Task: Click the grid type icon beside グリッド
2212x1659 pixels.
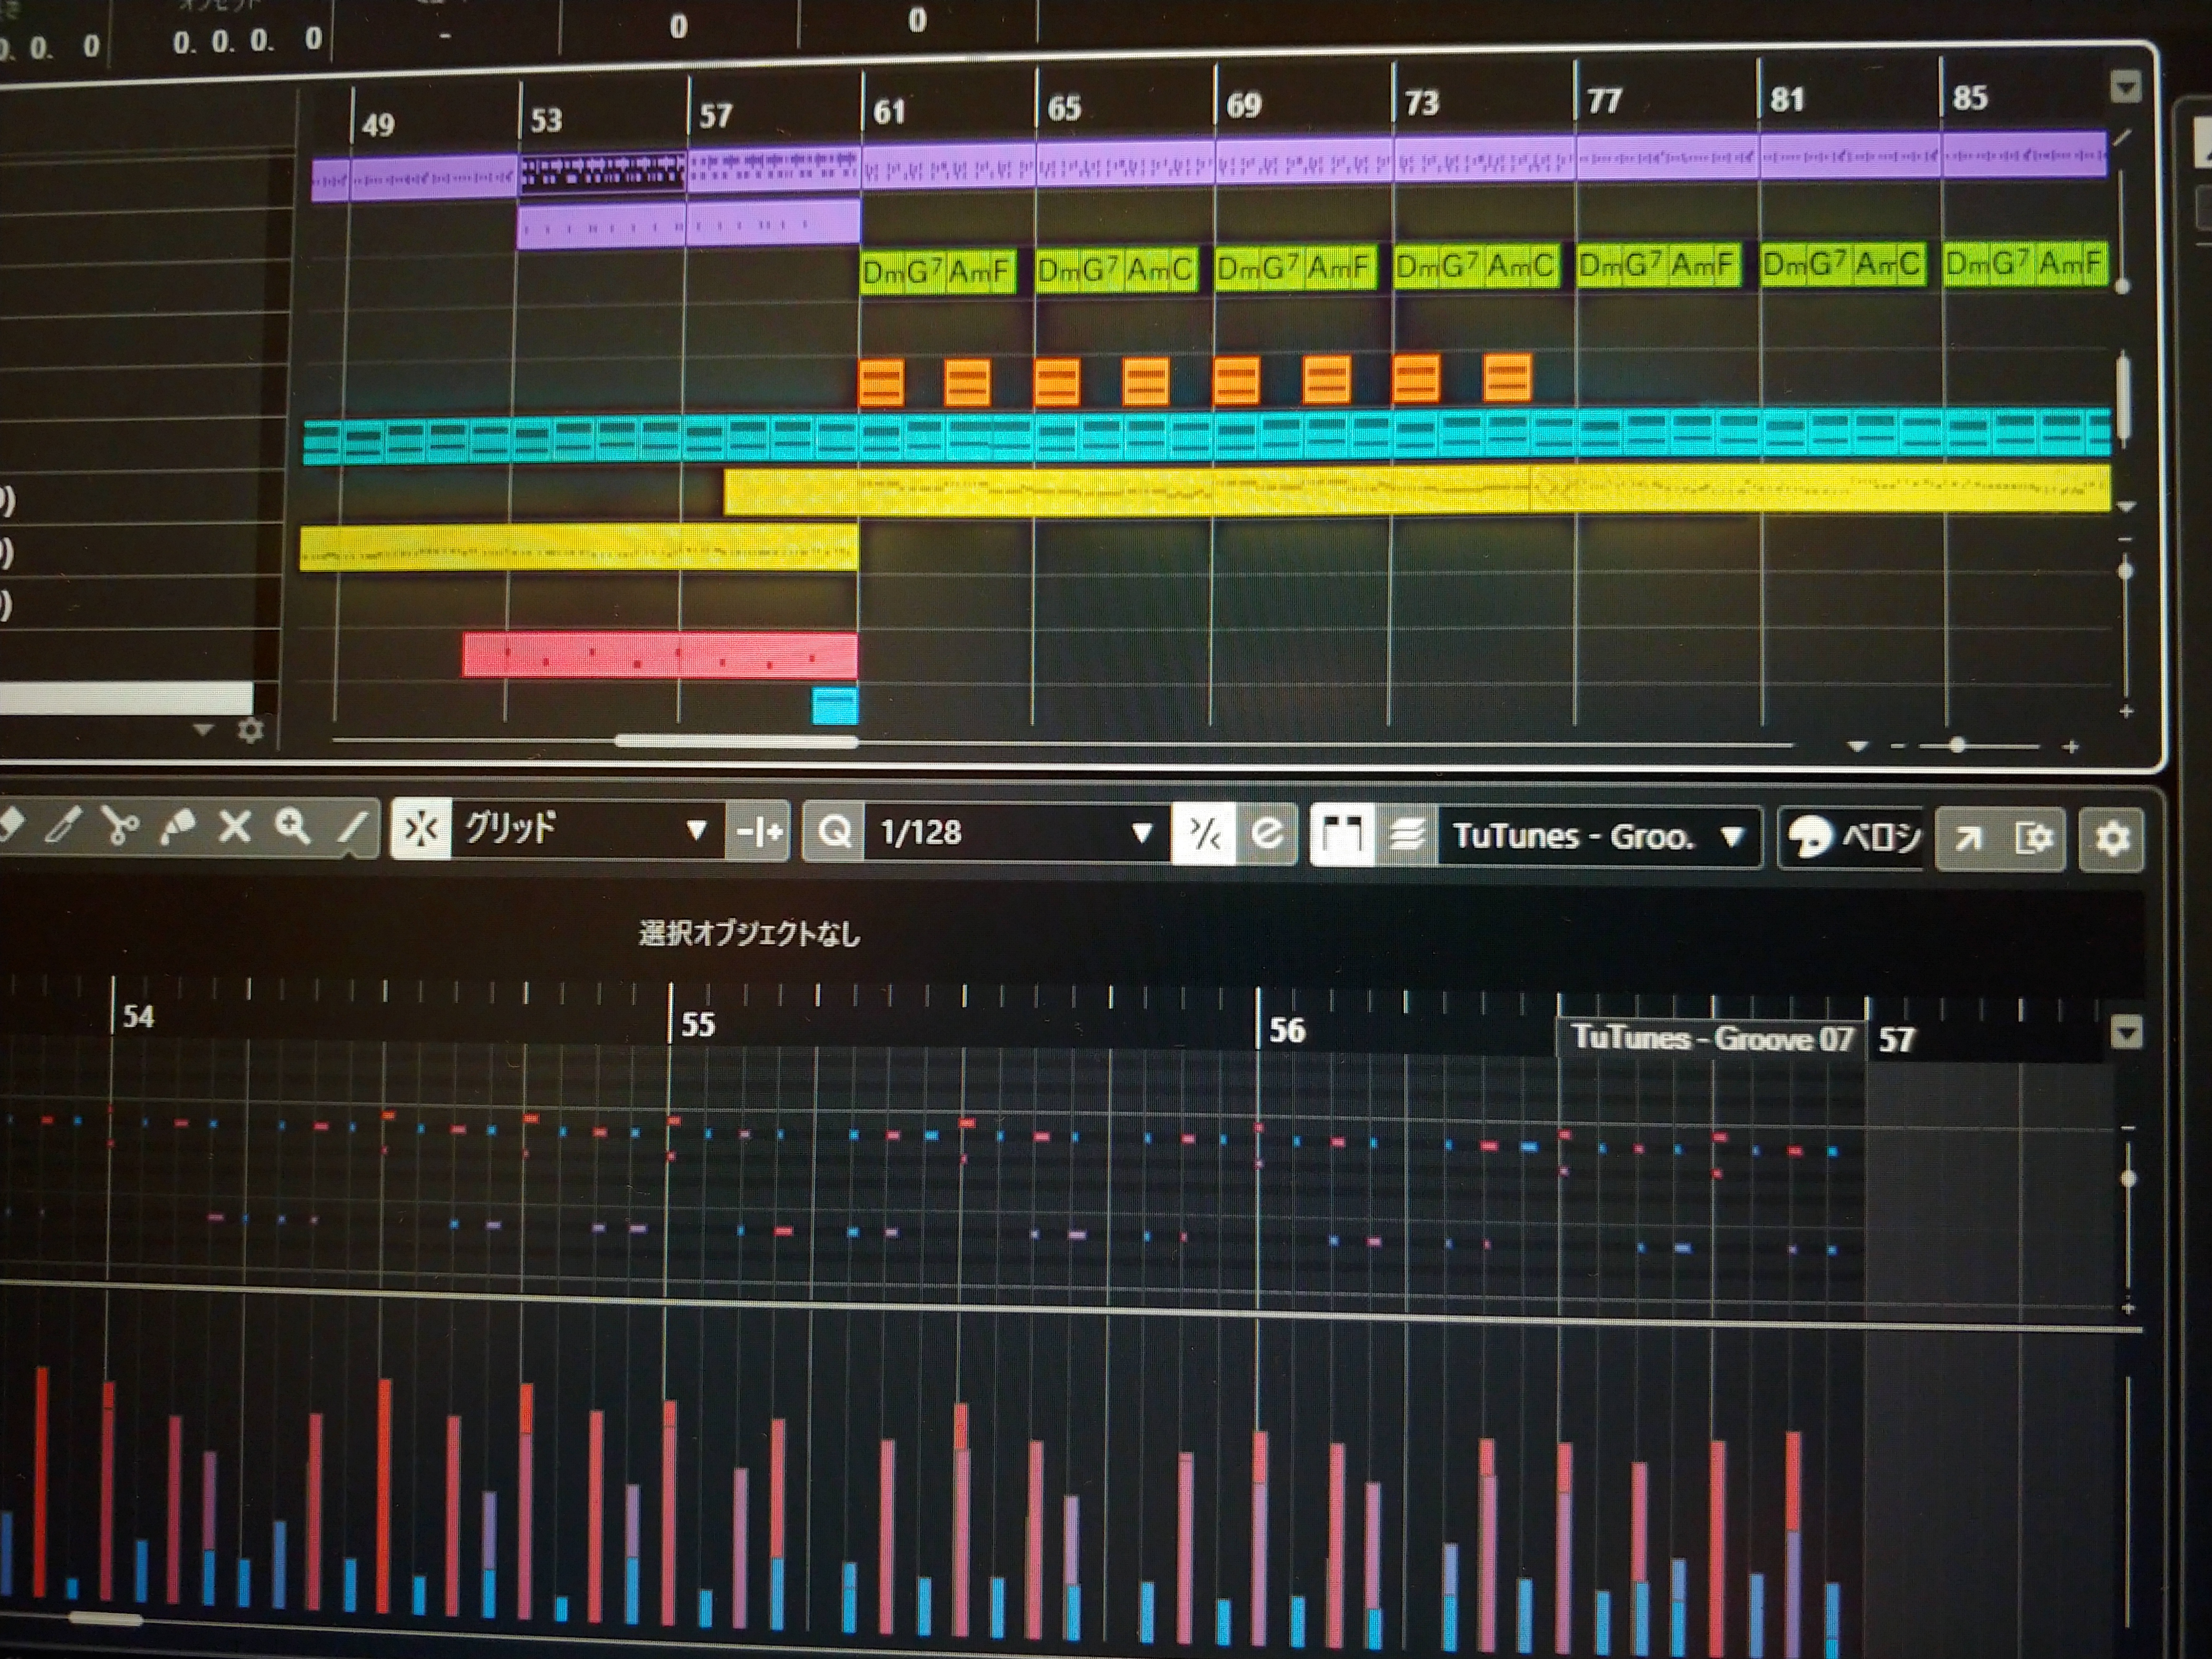Action: tap(759, 831)
